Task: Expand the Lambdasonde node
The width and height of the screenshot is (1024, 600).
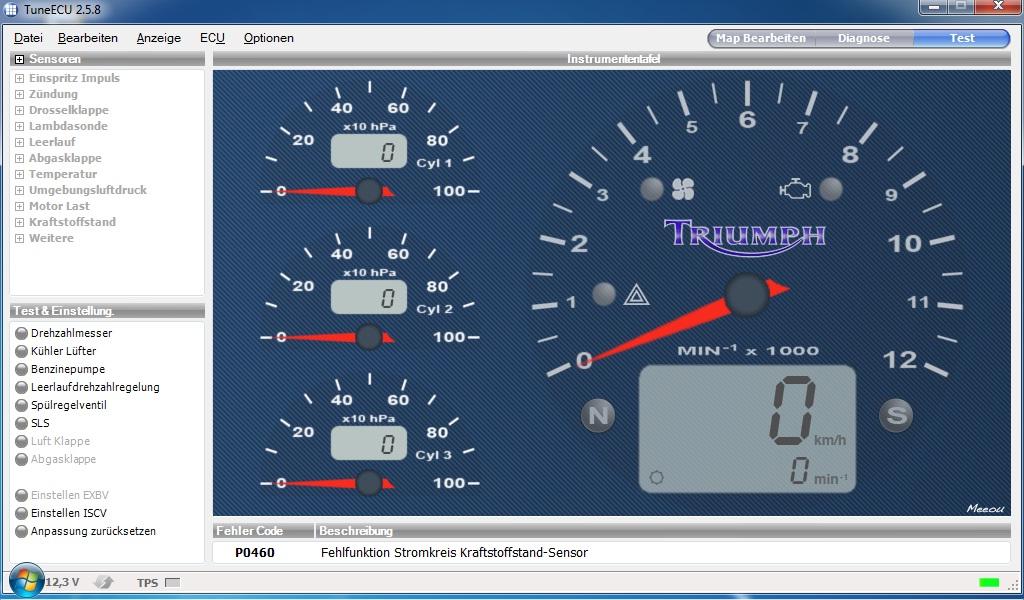Action: coord(20,127)
